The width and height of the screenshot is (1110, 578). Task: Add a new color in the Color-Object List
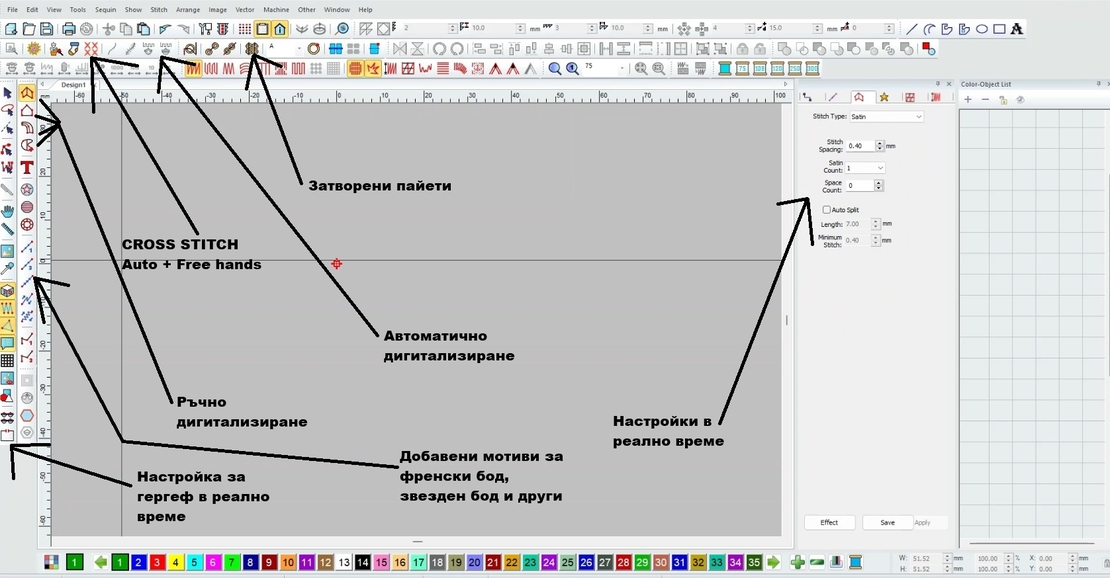click(968, 100)
